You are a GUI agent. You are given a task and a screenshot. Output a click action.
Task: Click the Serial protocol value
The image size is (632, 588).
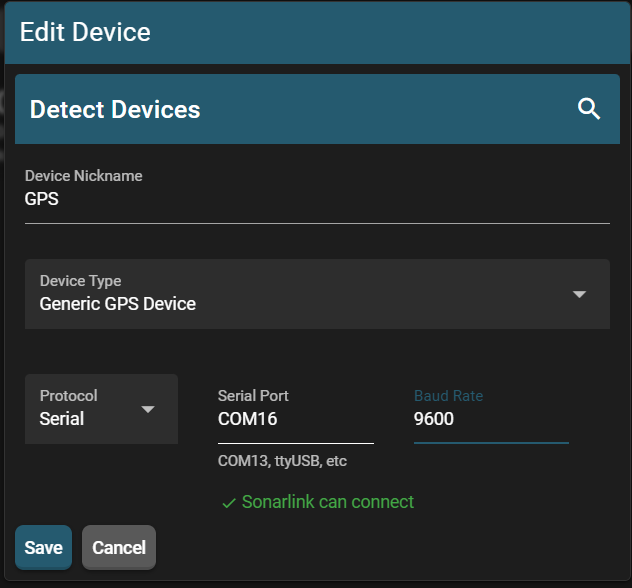(62, 419)
